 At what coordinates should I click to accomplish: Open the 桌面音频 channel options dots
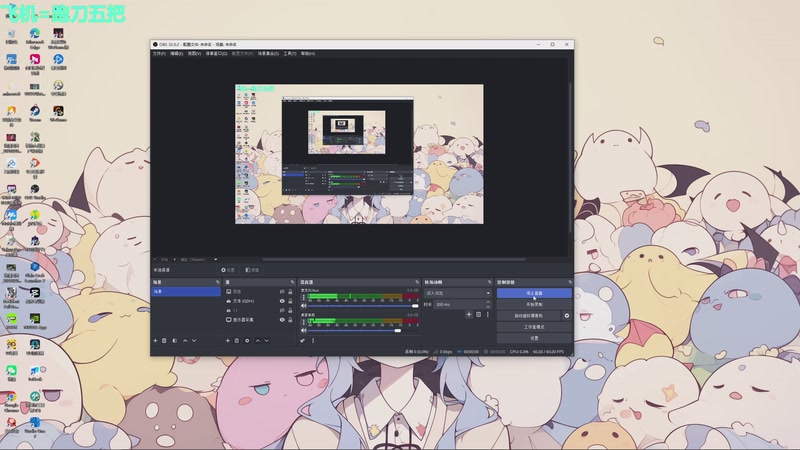[304, 322]
